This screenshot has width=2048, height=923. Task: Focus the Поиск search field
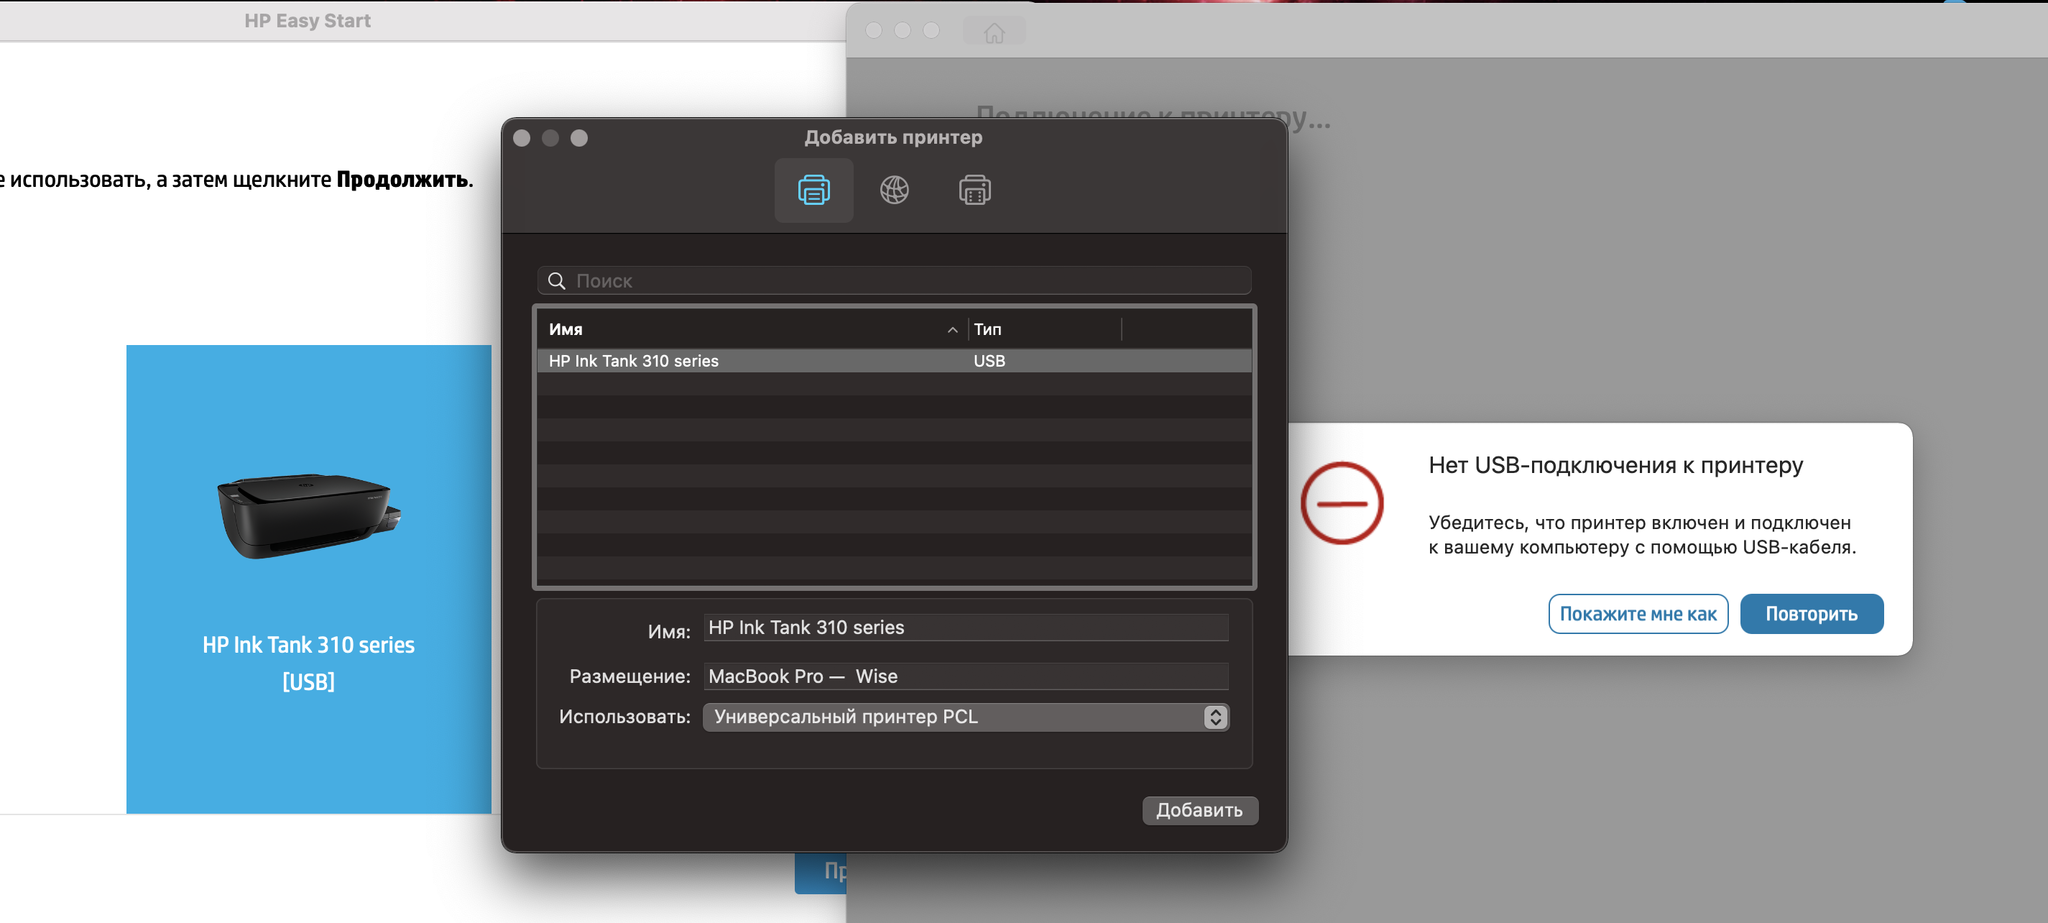coord(894,281)
